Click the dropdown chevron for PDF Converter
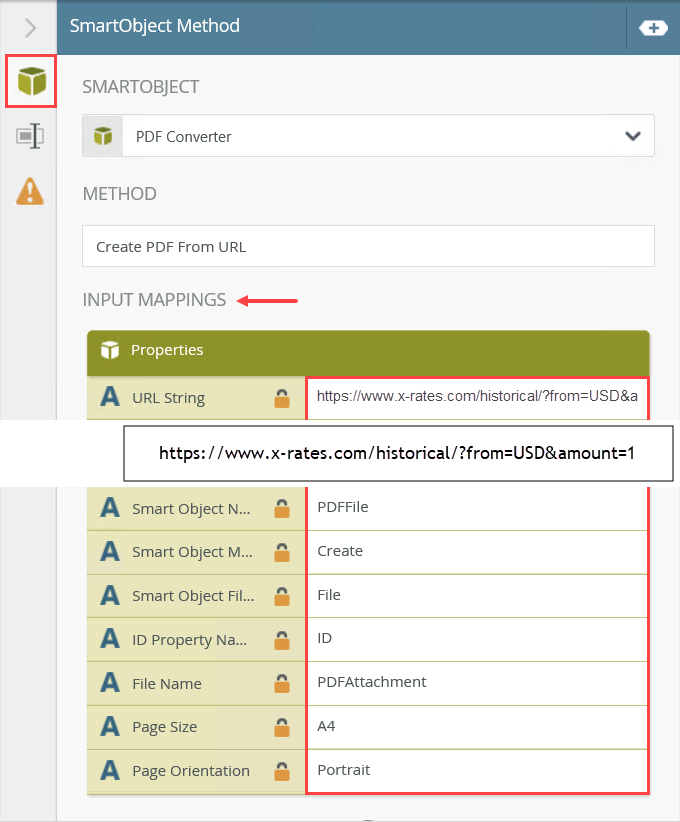The image size is (680, 822). tap(633, 136)
